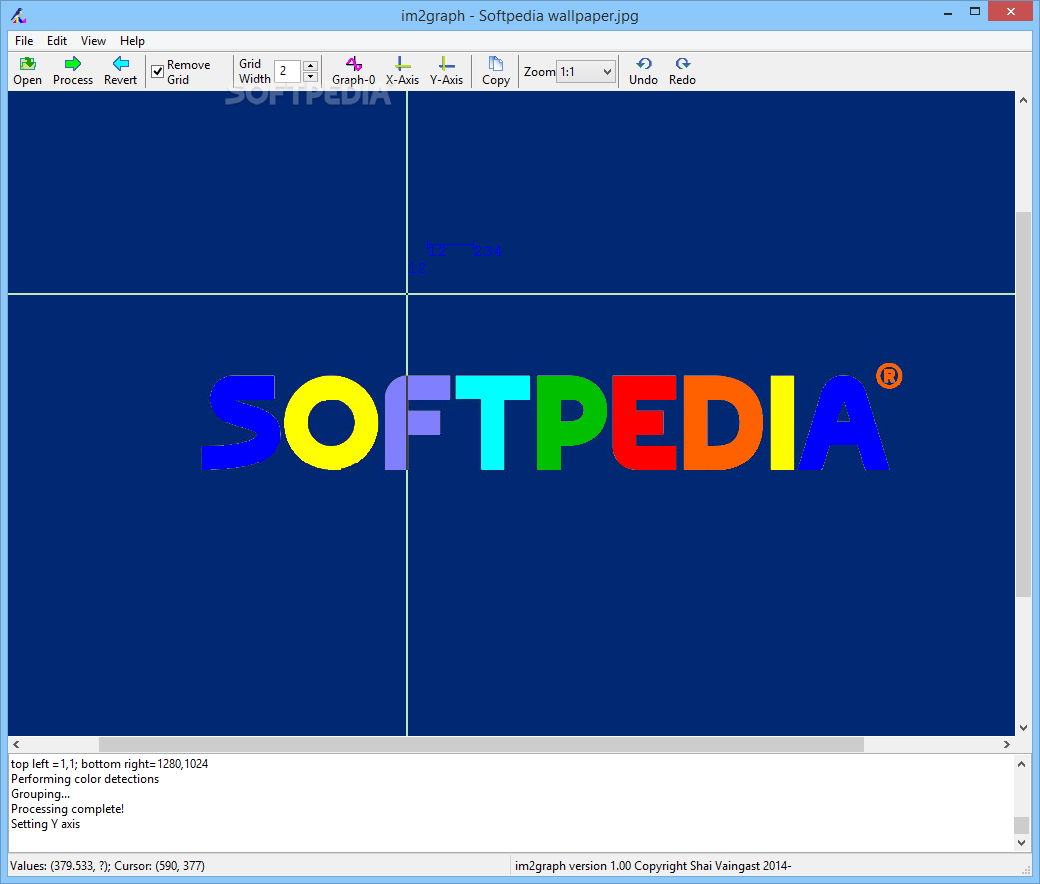
Task: Click the 'top left =1,1' log line
Action: (109, 764)
